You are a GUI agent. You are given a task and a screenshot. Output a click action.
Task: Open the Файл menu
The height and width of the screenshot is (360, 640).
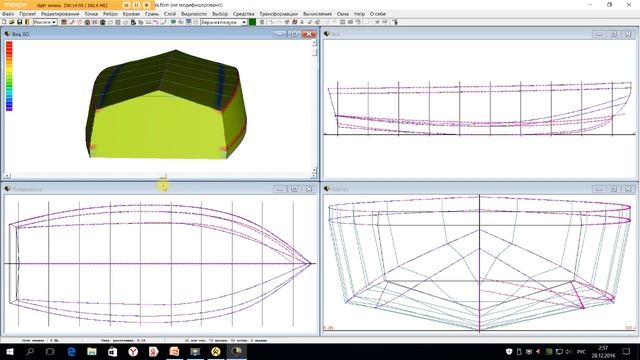coord(8,14)
